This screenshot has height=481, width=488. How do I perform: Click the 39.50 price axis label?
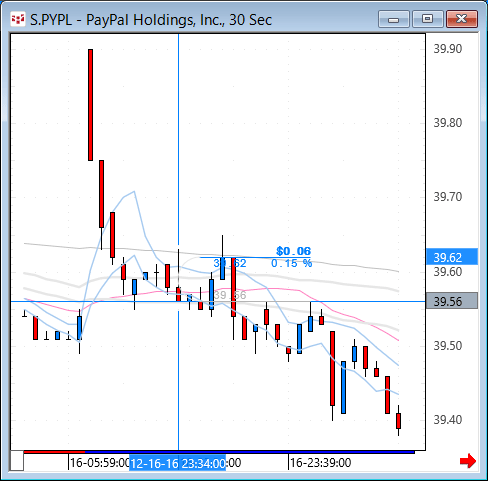click(x=448, y=346)
